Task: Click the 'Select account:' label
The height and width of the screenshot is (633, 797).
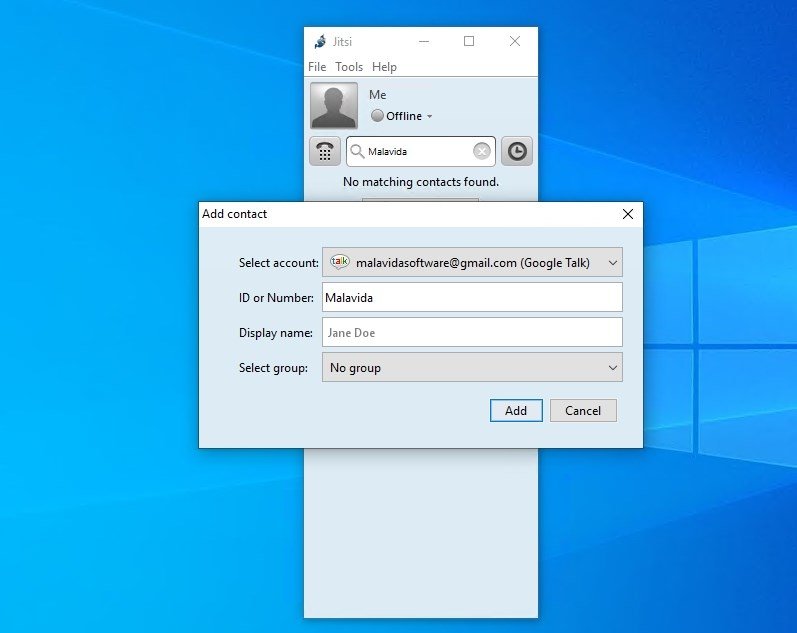Action: tap(279, 263)
